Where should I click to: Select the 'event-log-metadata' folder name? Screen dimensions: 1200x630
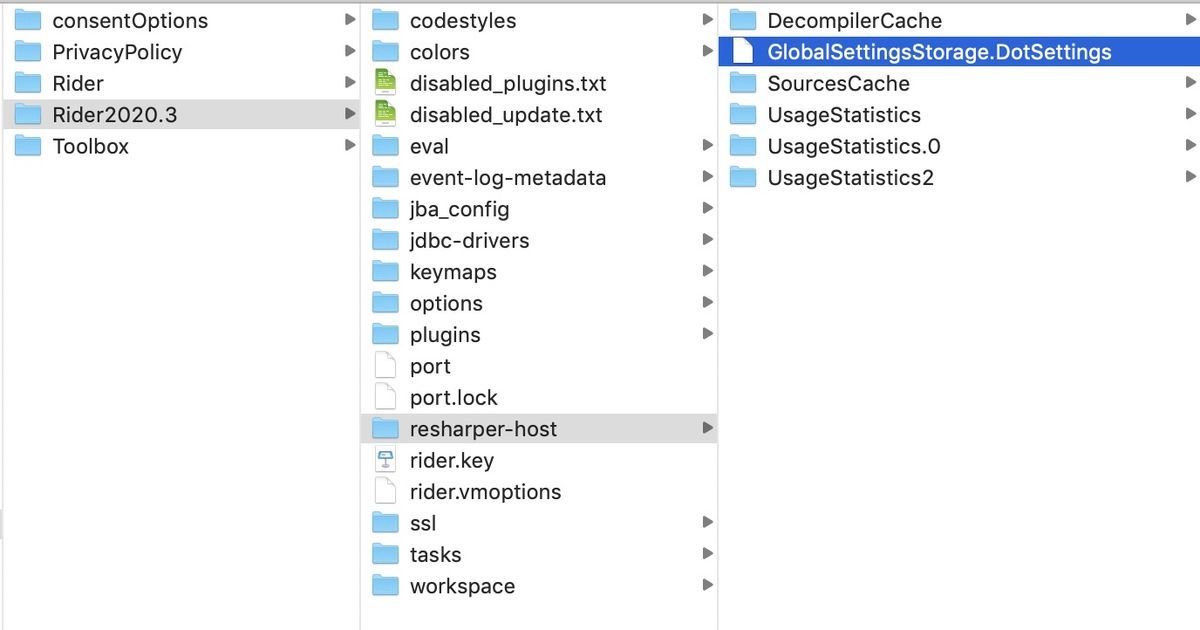tap(508, 178)
